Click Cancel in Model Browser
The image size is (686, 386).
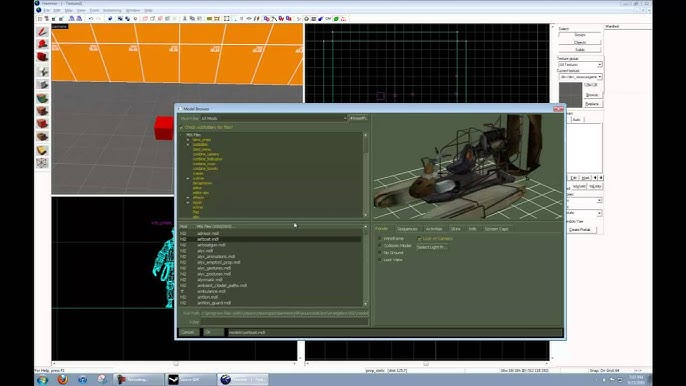tap(188, 332)
